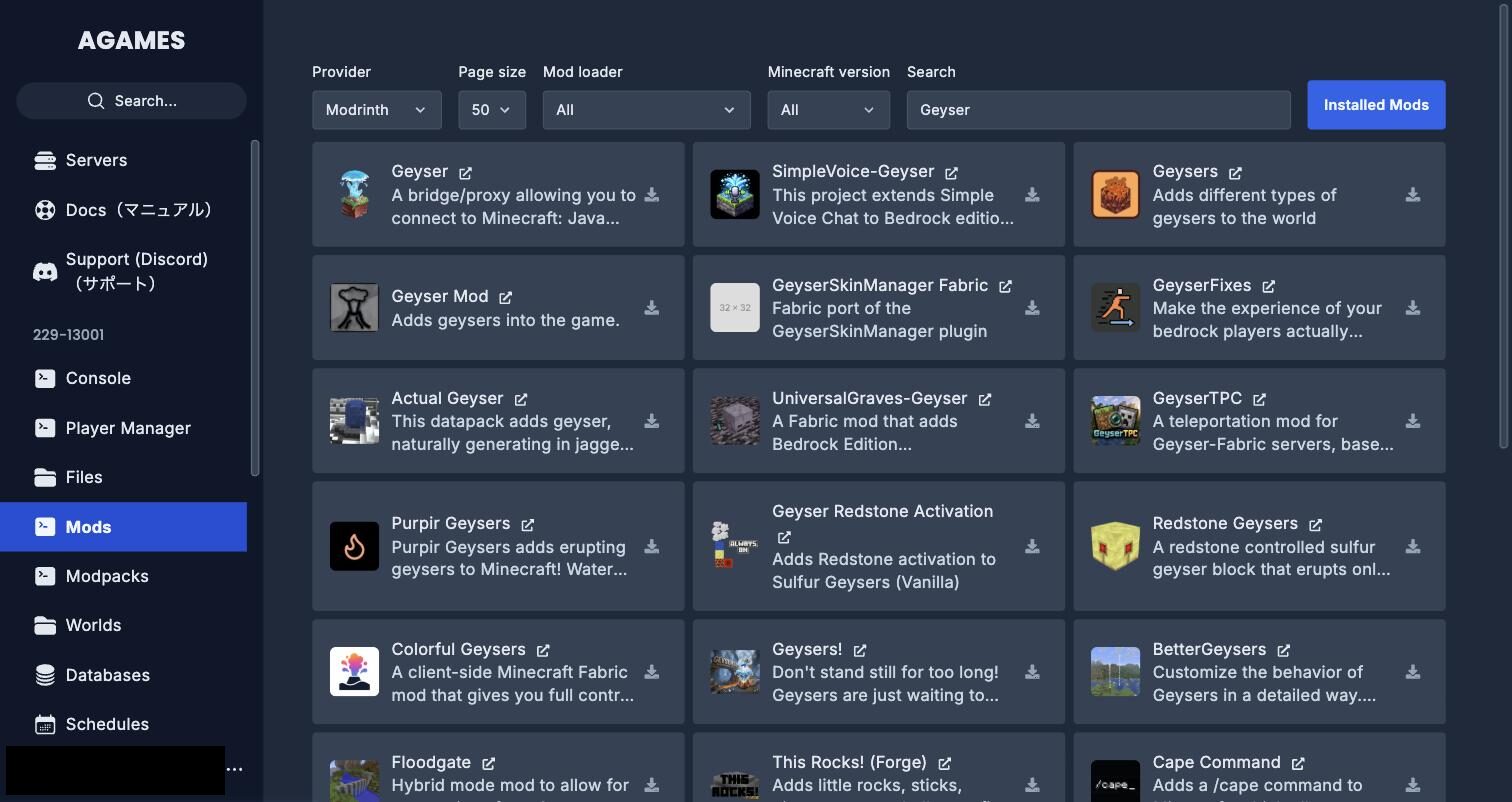Click the Installed Mods button
1512x802 pixels.
[1376, 105]
